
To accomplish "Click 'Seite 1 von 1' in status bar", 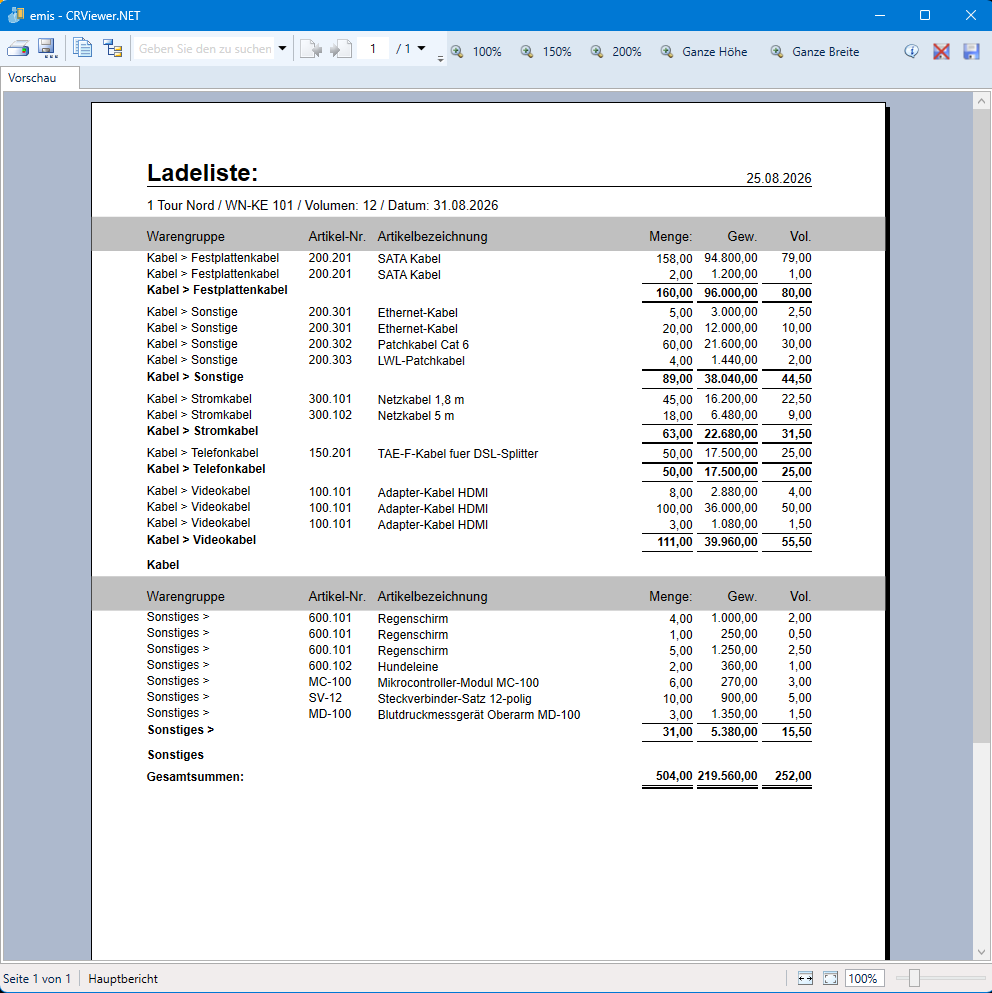I will coord(37,978).
